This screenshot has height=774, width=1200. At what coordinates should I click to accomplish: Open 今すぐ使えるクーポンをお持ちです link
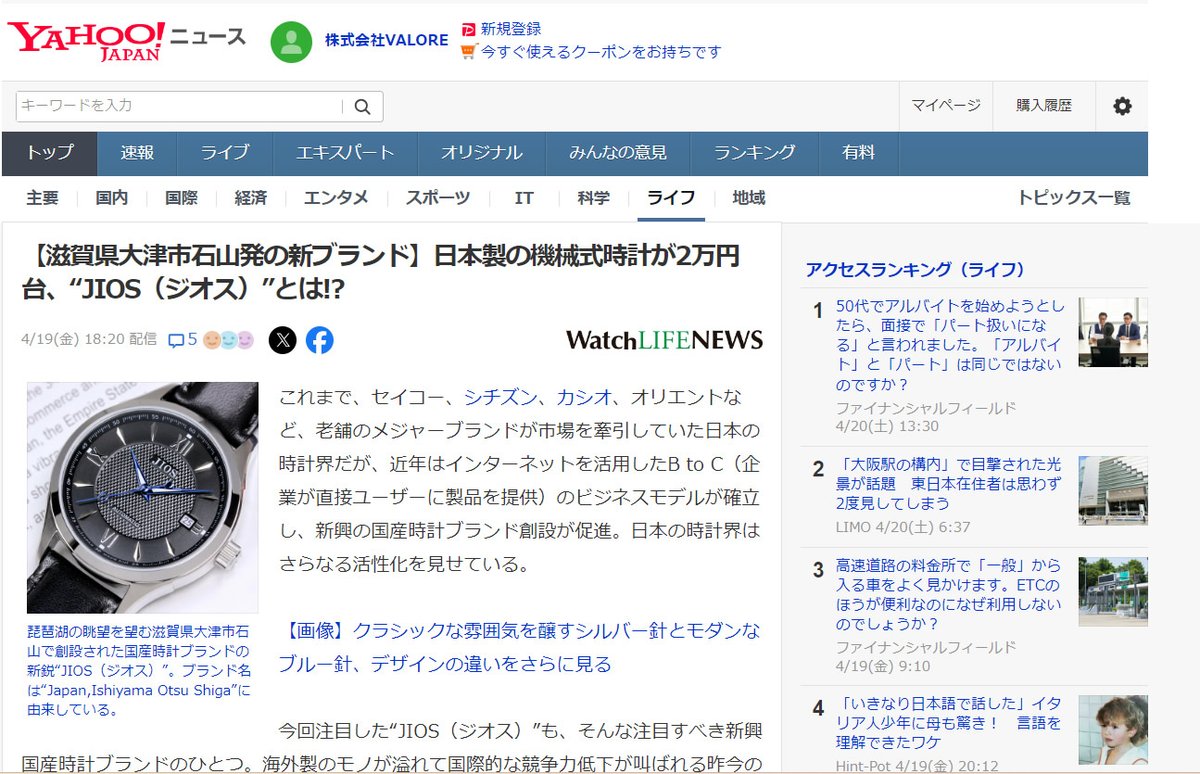click(600, 51)
